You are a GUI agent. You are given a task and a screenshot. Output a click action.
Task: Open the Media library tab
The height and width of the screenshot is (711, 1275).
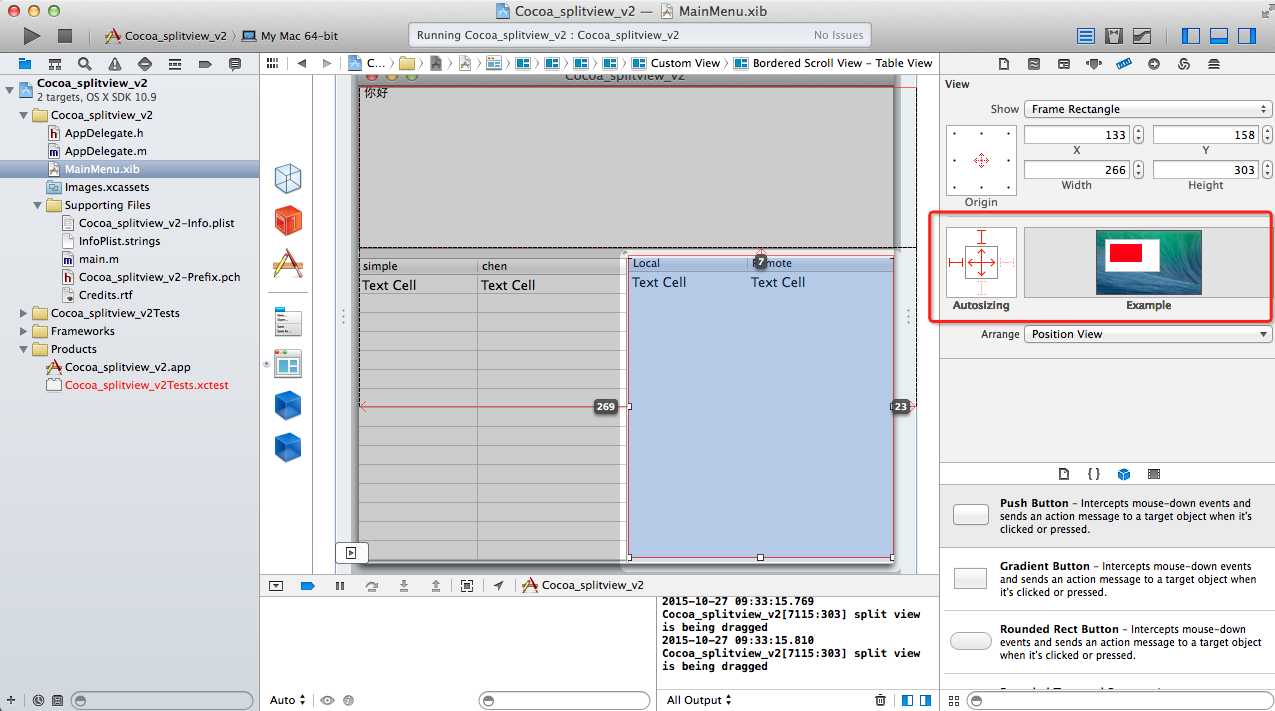tap(1154, 474)
